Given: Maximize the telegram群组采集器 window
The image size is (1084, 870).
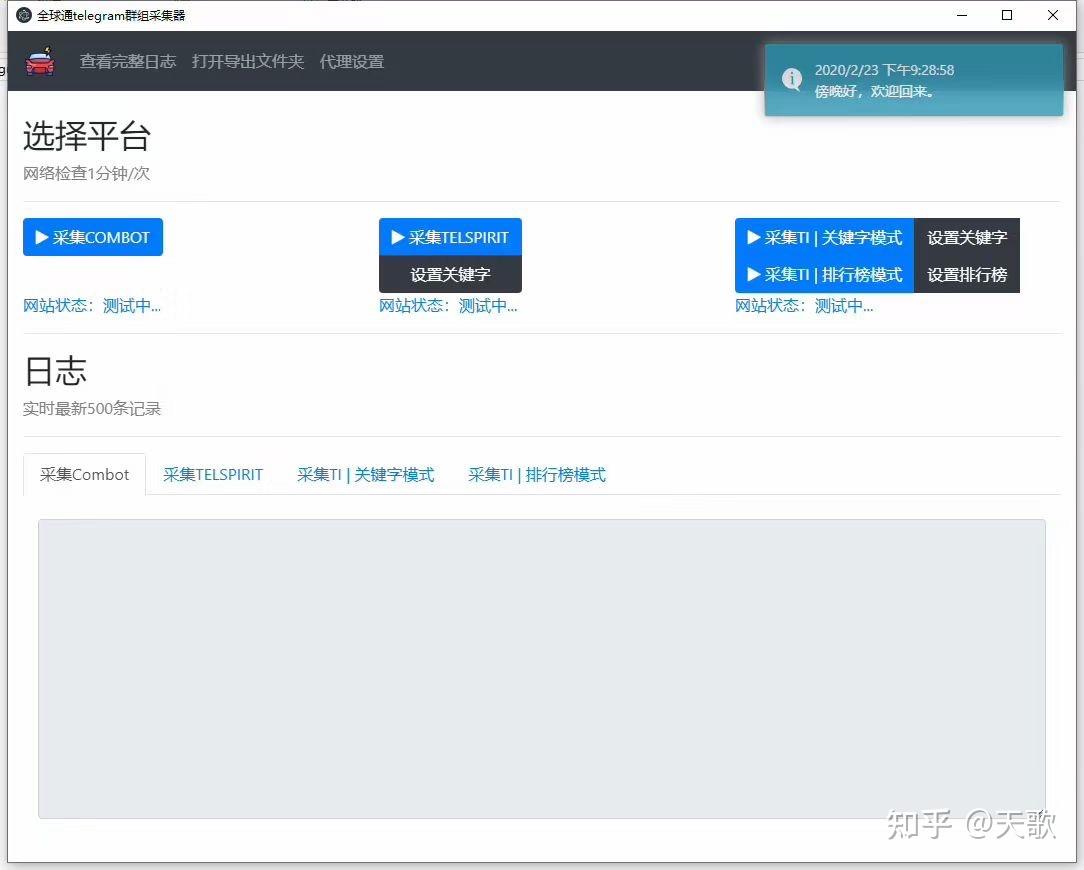Looking at the screenshot, I should (x=1007, y=15).
